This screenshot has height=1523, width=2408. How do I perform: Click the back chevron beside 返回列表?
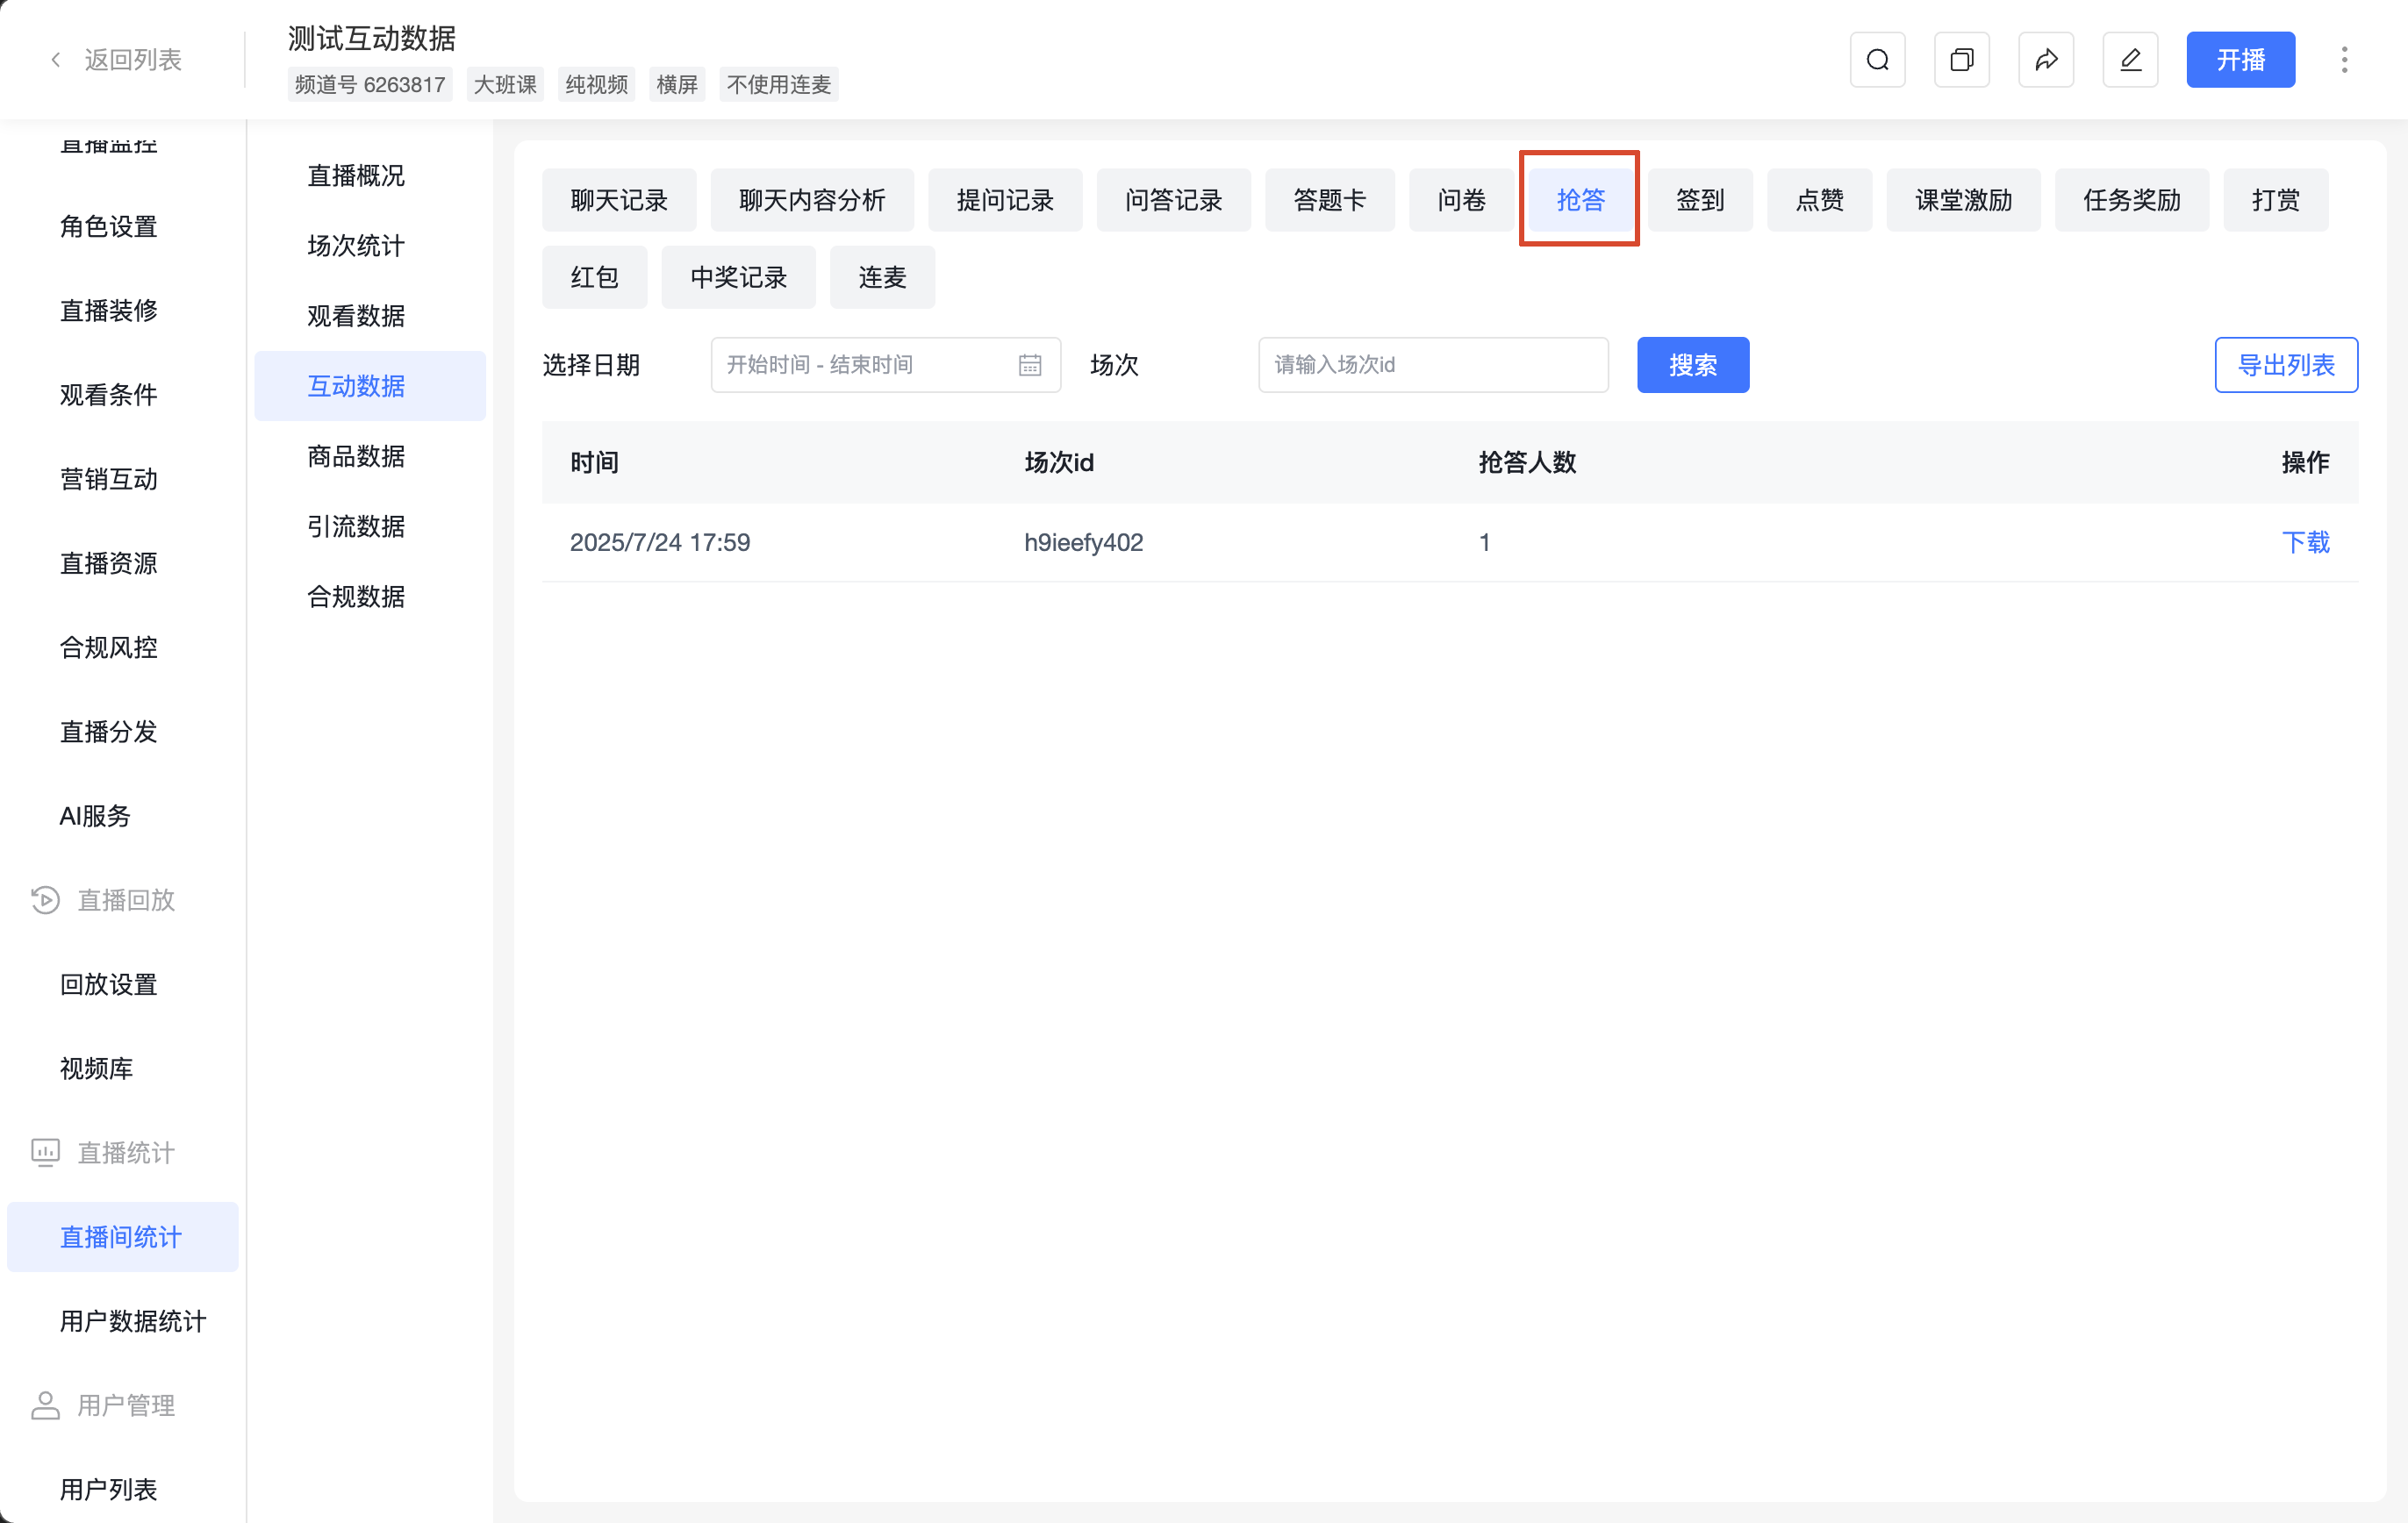(56, 60)
